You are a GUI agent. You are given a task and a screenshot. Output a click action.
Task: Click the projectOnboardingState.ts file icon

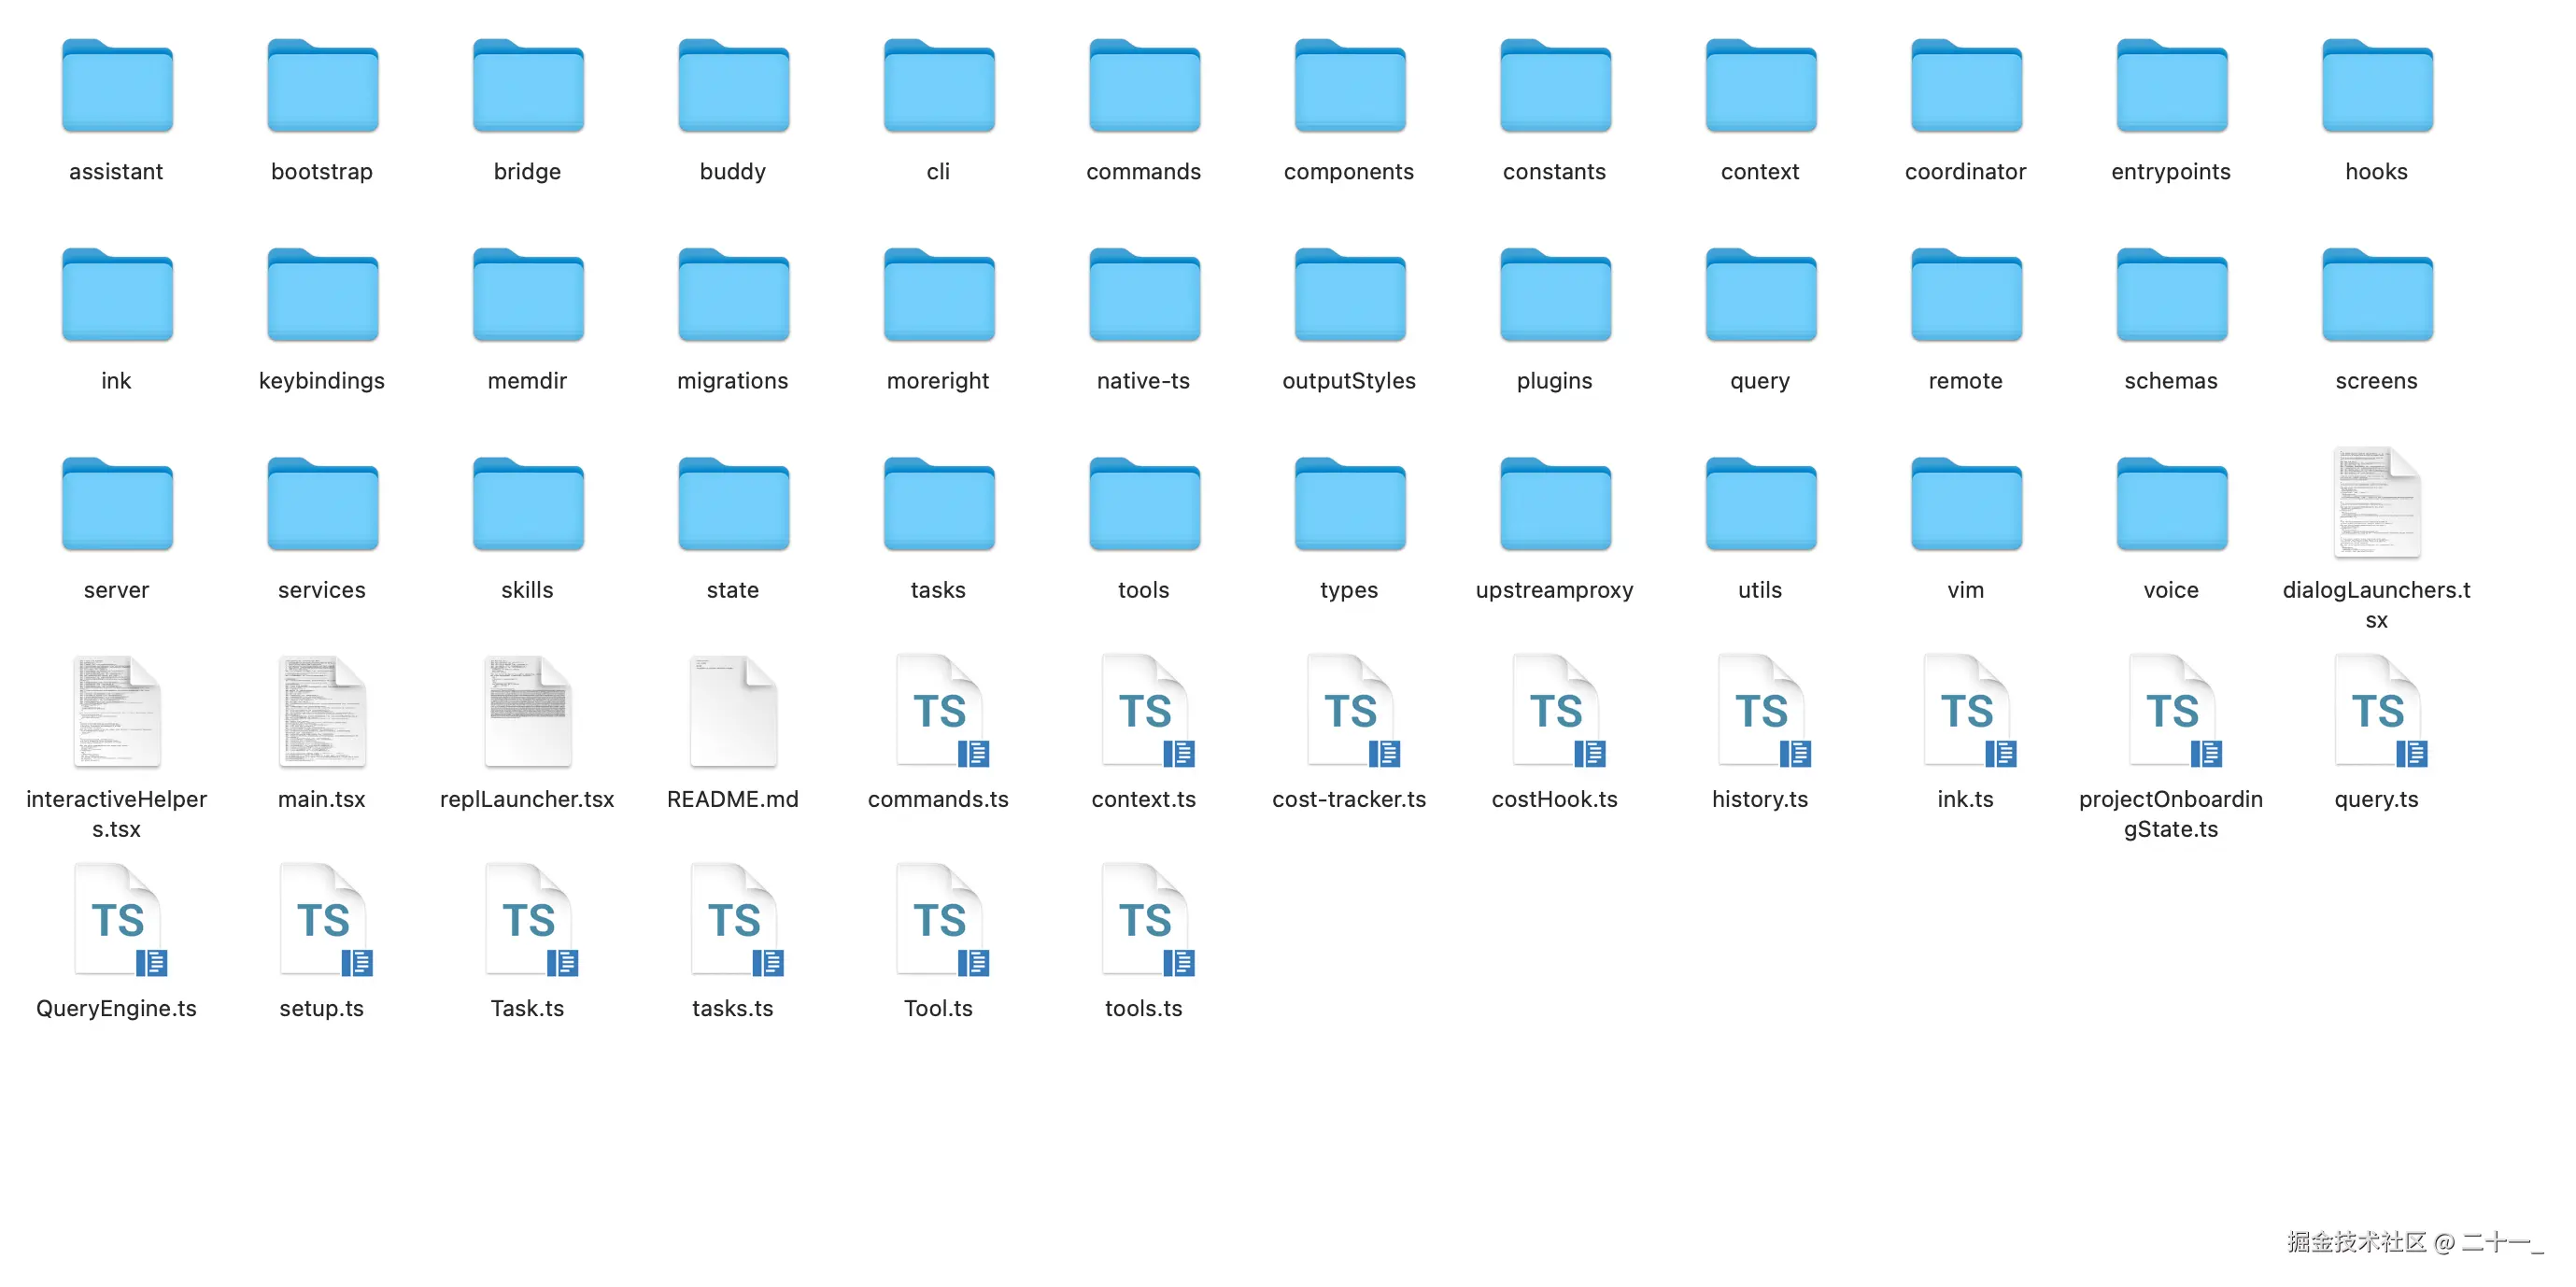pos(2171,712)
